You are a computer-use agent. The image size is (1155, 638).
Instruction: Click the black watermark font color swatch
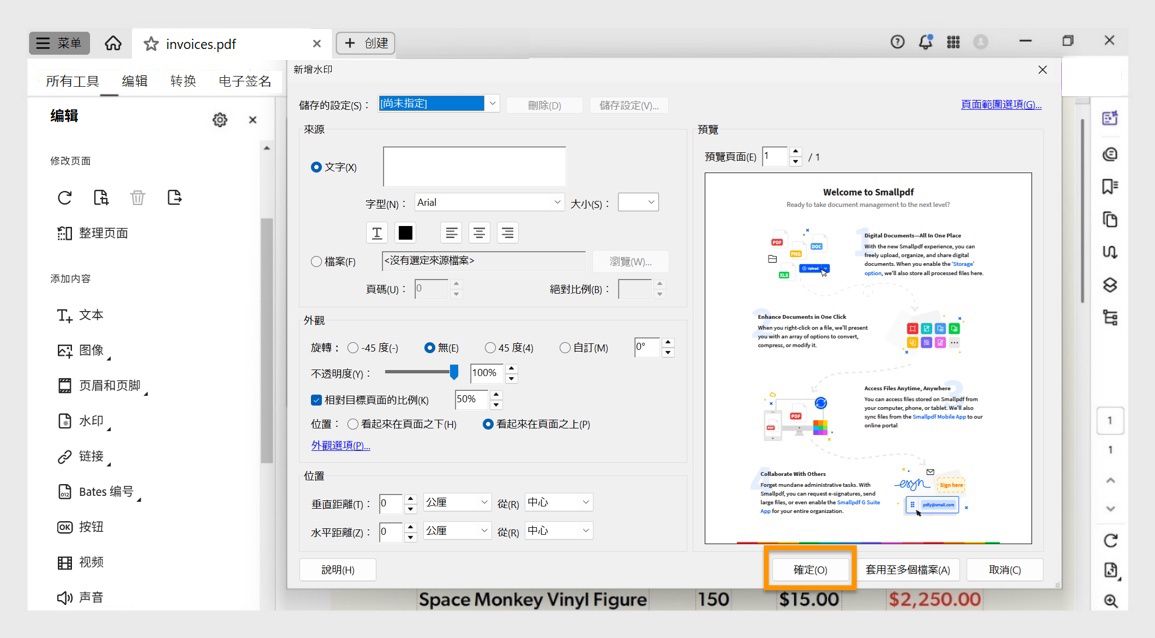click(404, 232)
